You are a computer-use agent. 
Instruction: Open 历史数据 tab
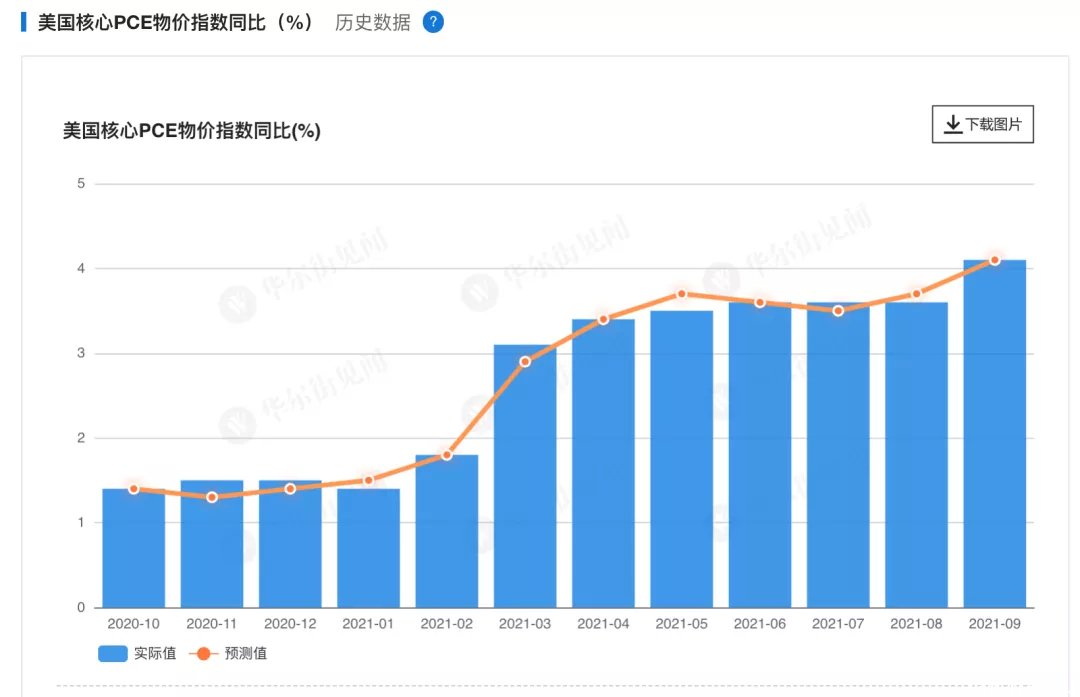click(373, 23)
